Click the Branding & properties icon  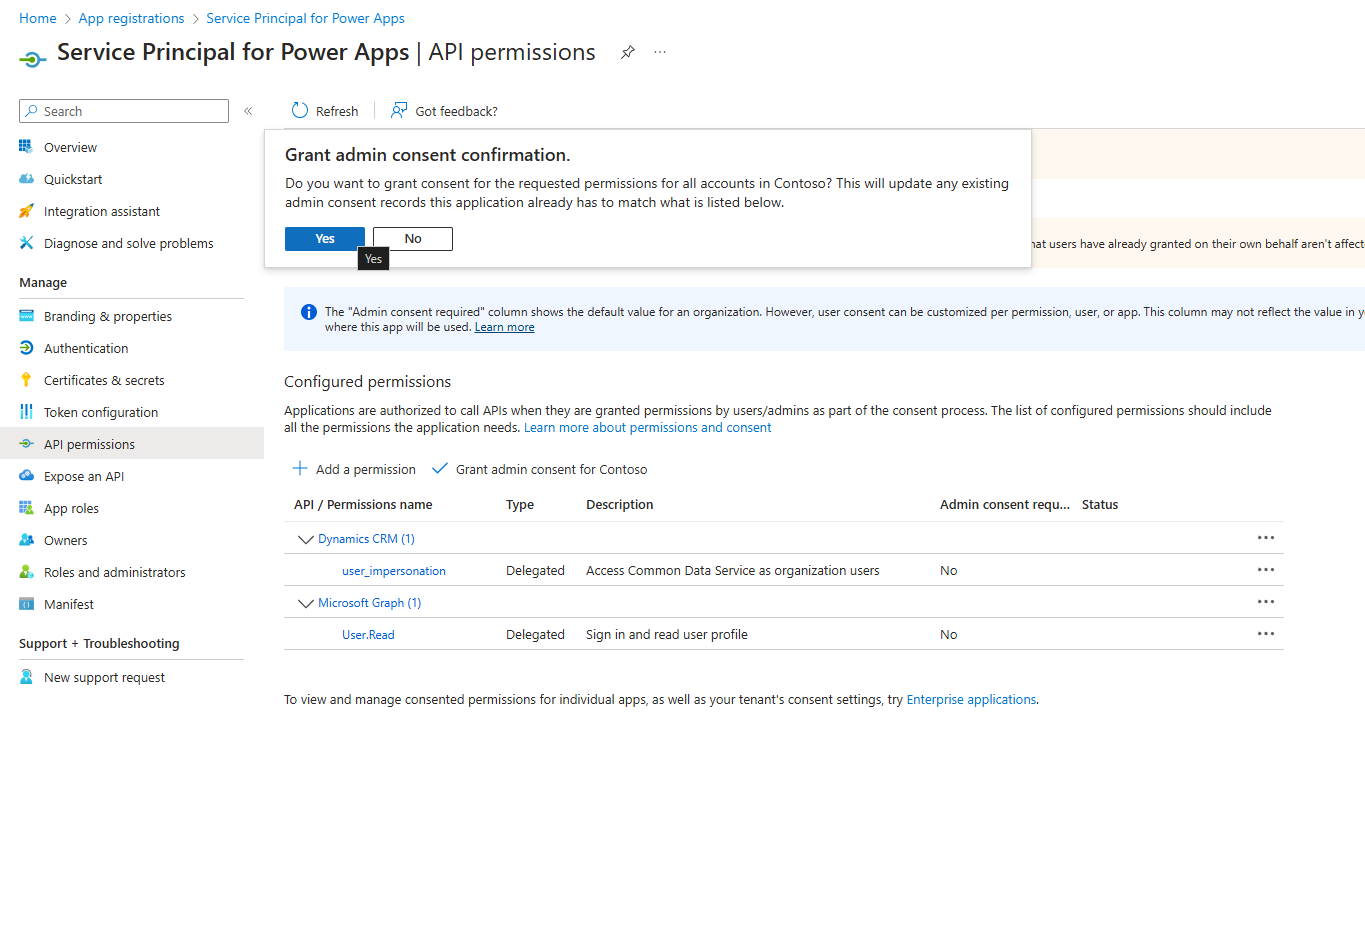coord(26,316)
